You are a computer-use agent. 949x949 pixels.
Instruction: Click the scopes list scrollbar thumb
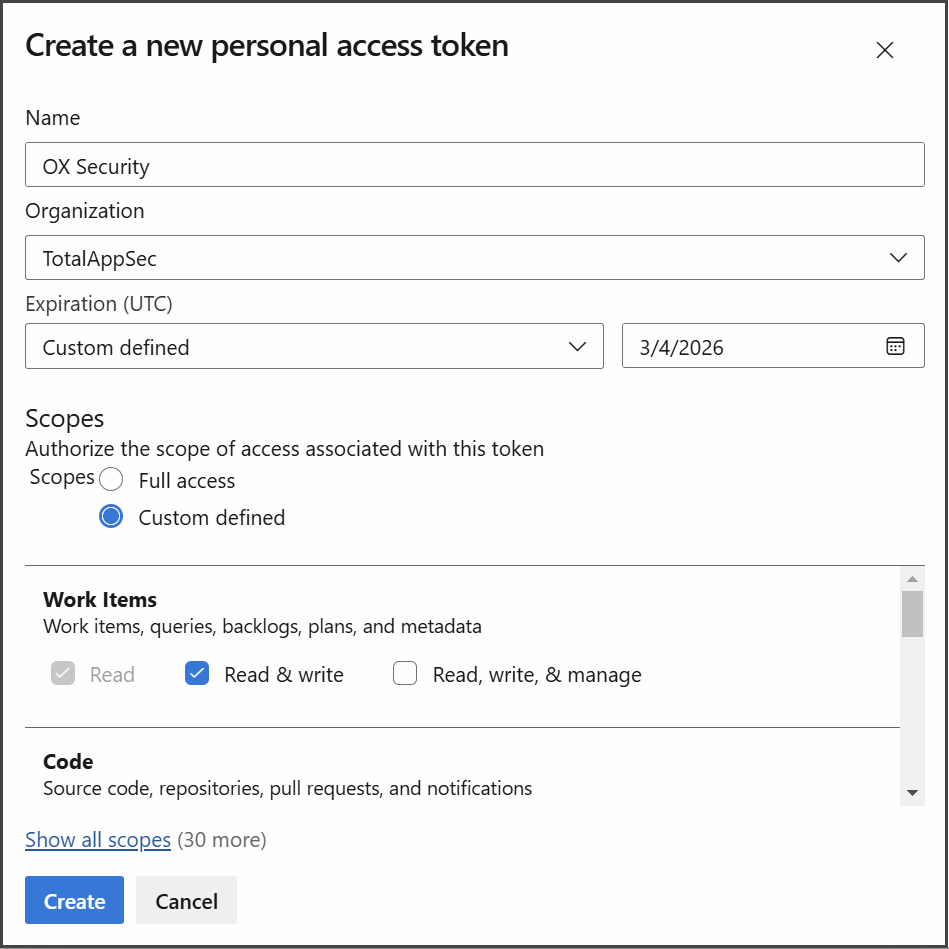(911, 613)
